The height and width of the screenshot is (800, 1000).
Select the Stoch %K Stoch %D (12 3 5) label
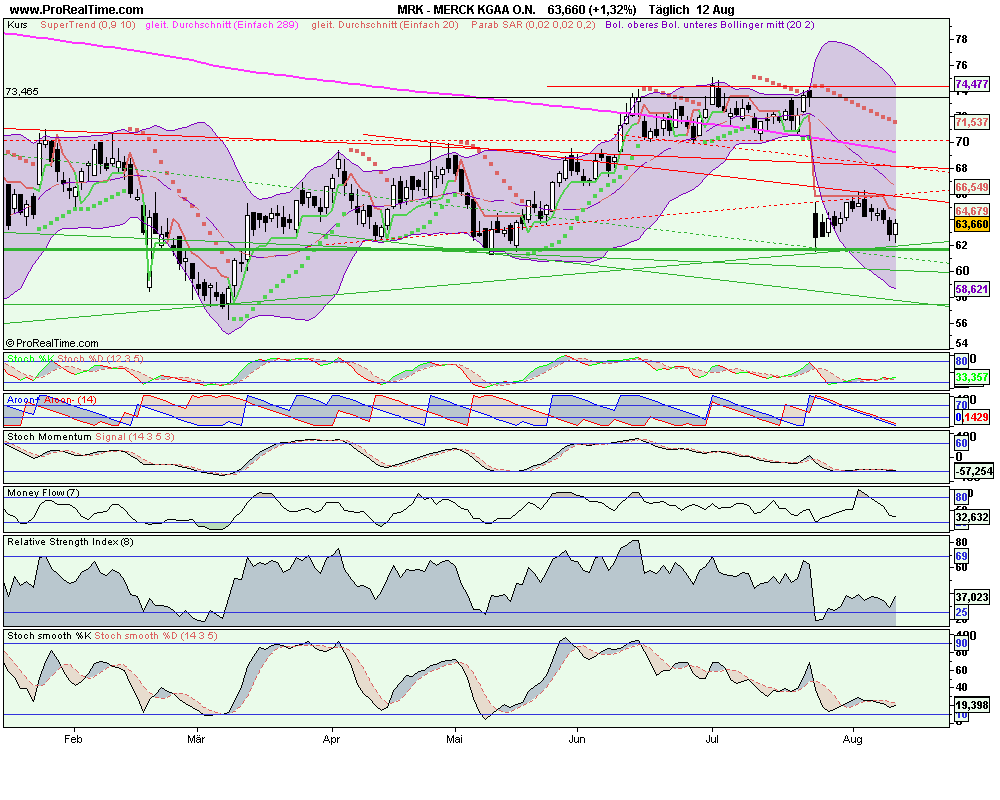[75, 359]
